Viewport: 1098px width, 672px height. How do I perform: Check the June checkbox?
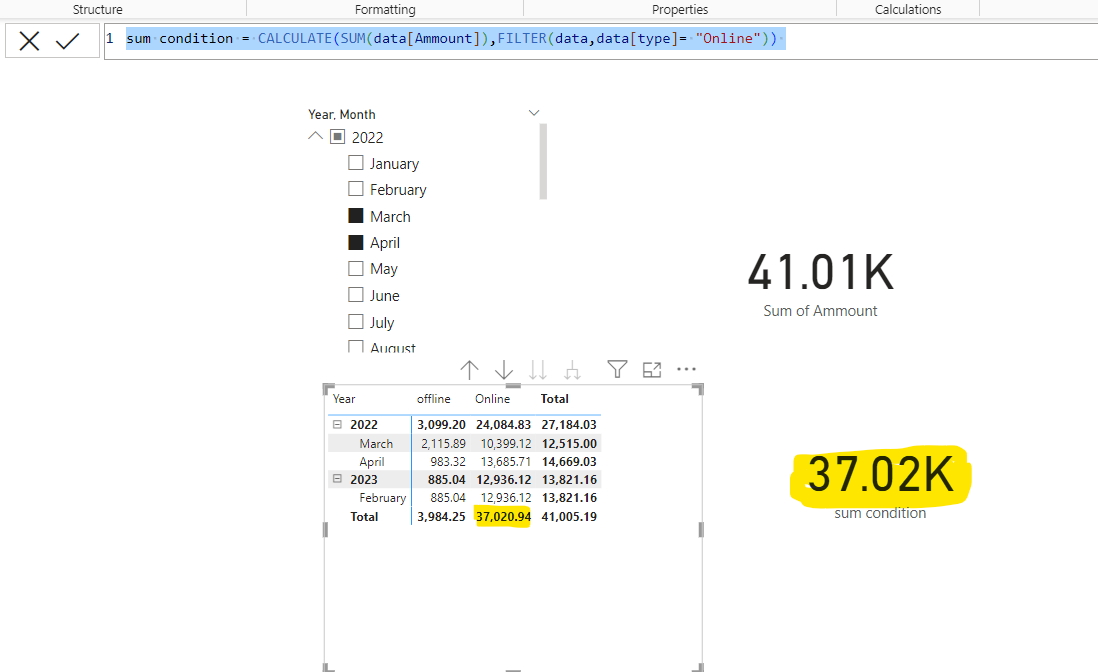(356, 295)
